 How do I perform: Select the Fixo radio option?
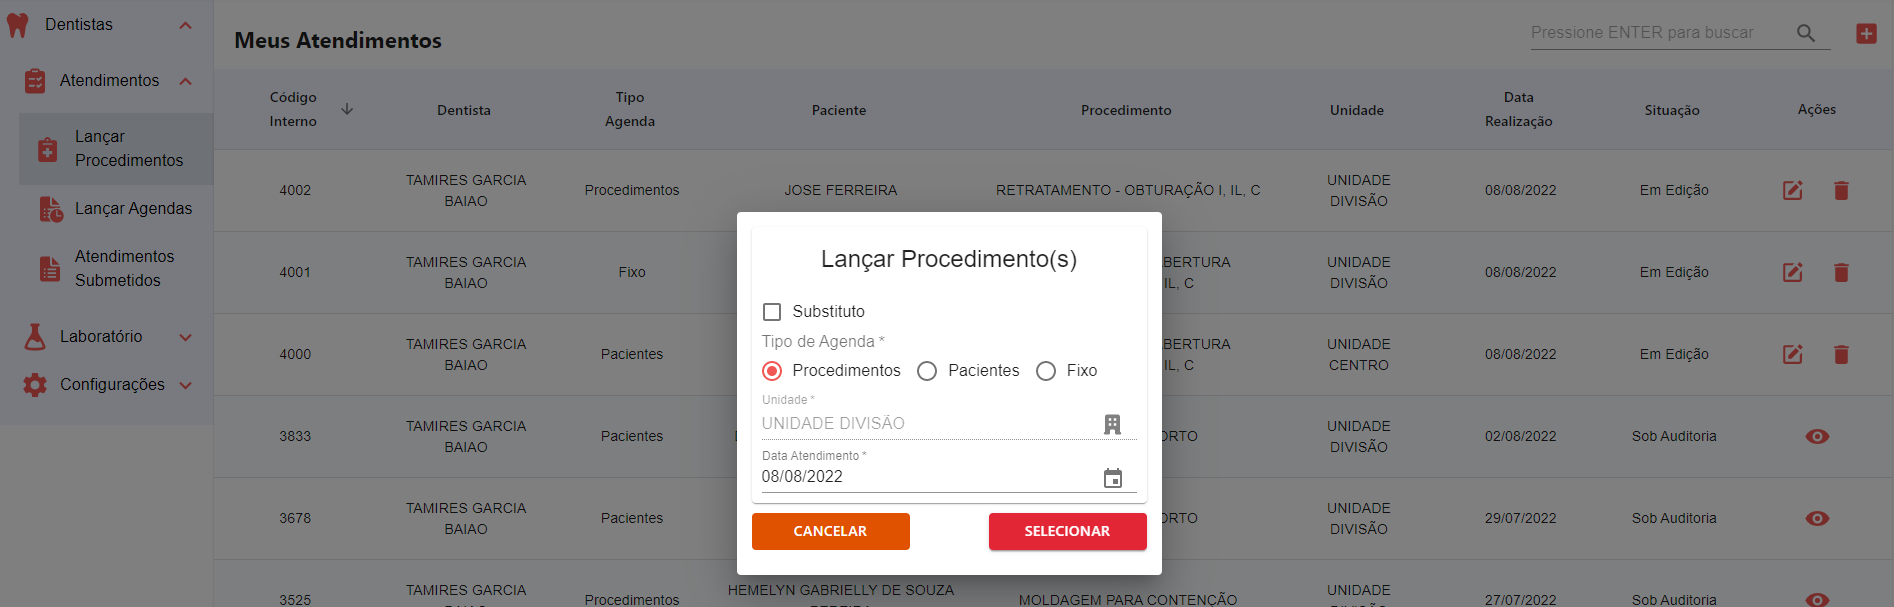coord(1046,371)
